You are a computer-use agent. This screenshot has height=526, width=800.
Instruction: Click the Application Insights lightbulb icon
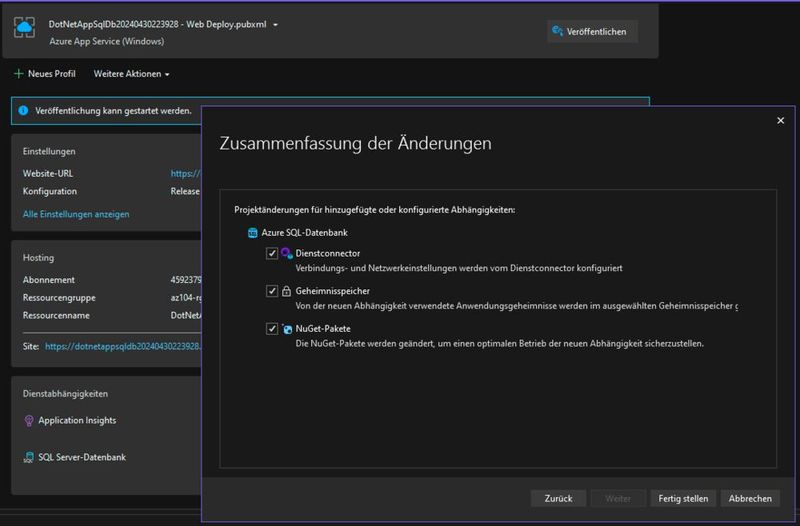(29, 421)
